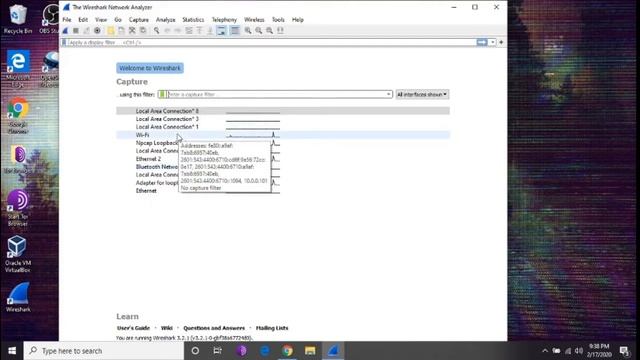640x360 pixels.
Task: Click the capture filter input field
Action: pyautogui.click(x=277, y=94)
